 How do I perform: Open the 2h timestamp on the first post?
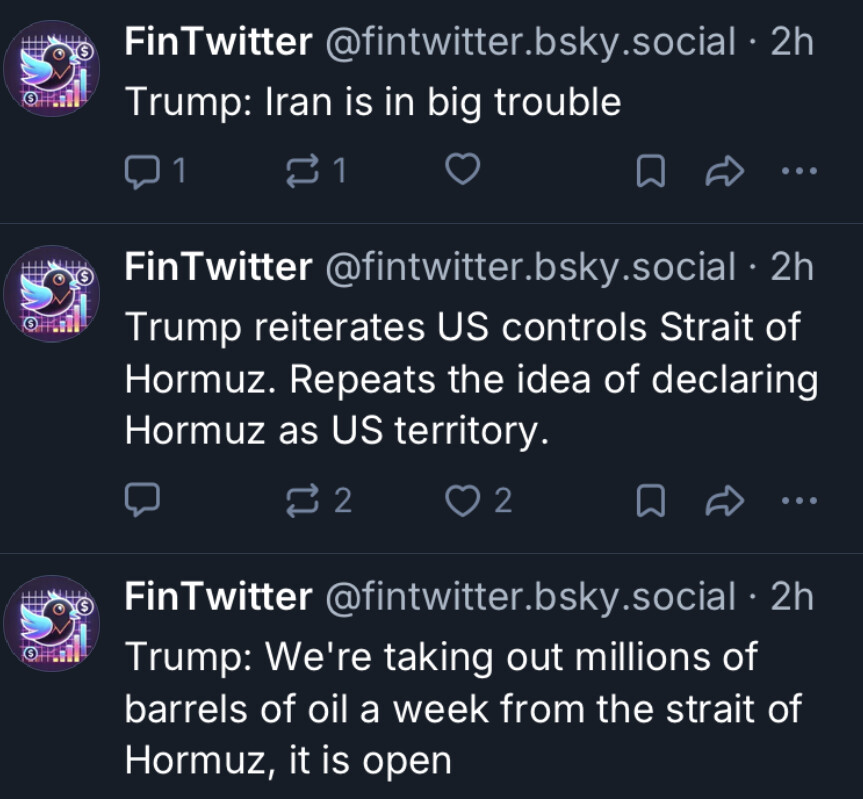(792, 42)
